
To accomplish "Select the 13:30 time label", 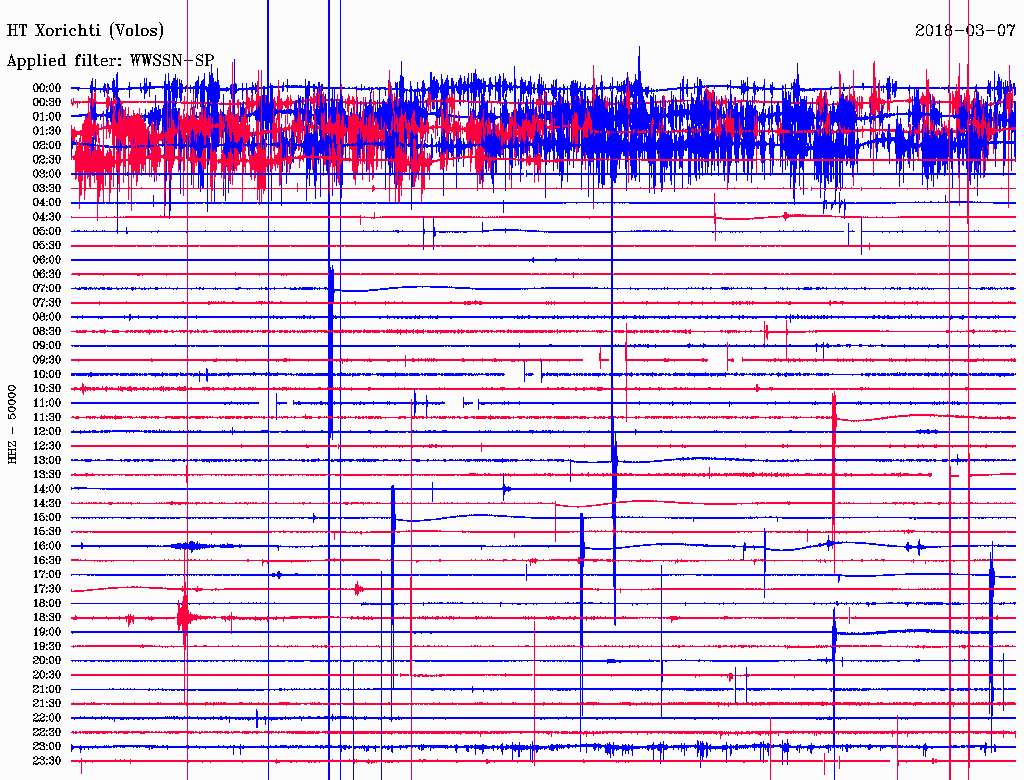I will click(47, 475).
